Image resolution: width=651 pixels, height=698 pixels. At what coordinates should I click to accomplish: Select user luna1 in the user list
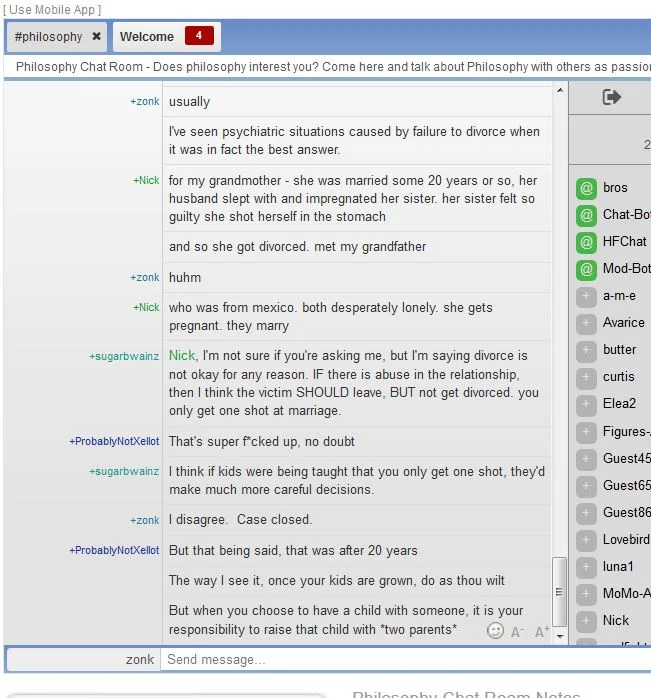(618, 566)
